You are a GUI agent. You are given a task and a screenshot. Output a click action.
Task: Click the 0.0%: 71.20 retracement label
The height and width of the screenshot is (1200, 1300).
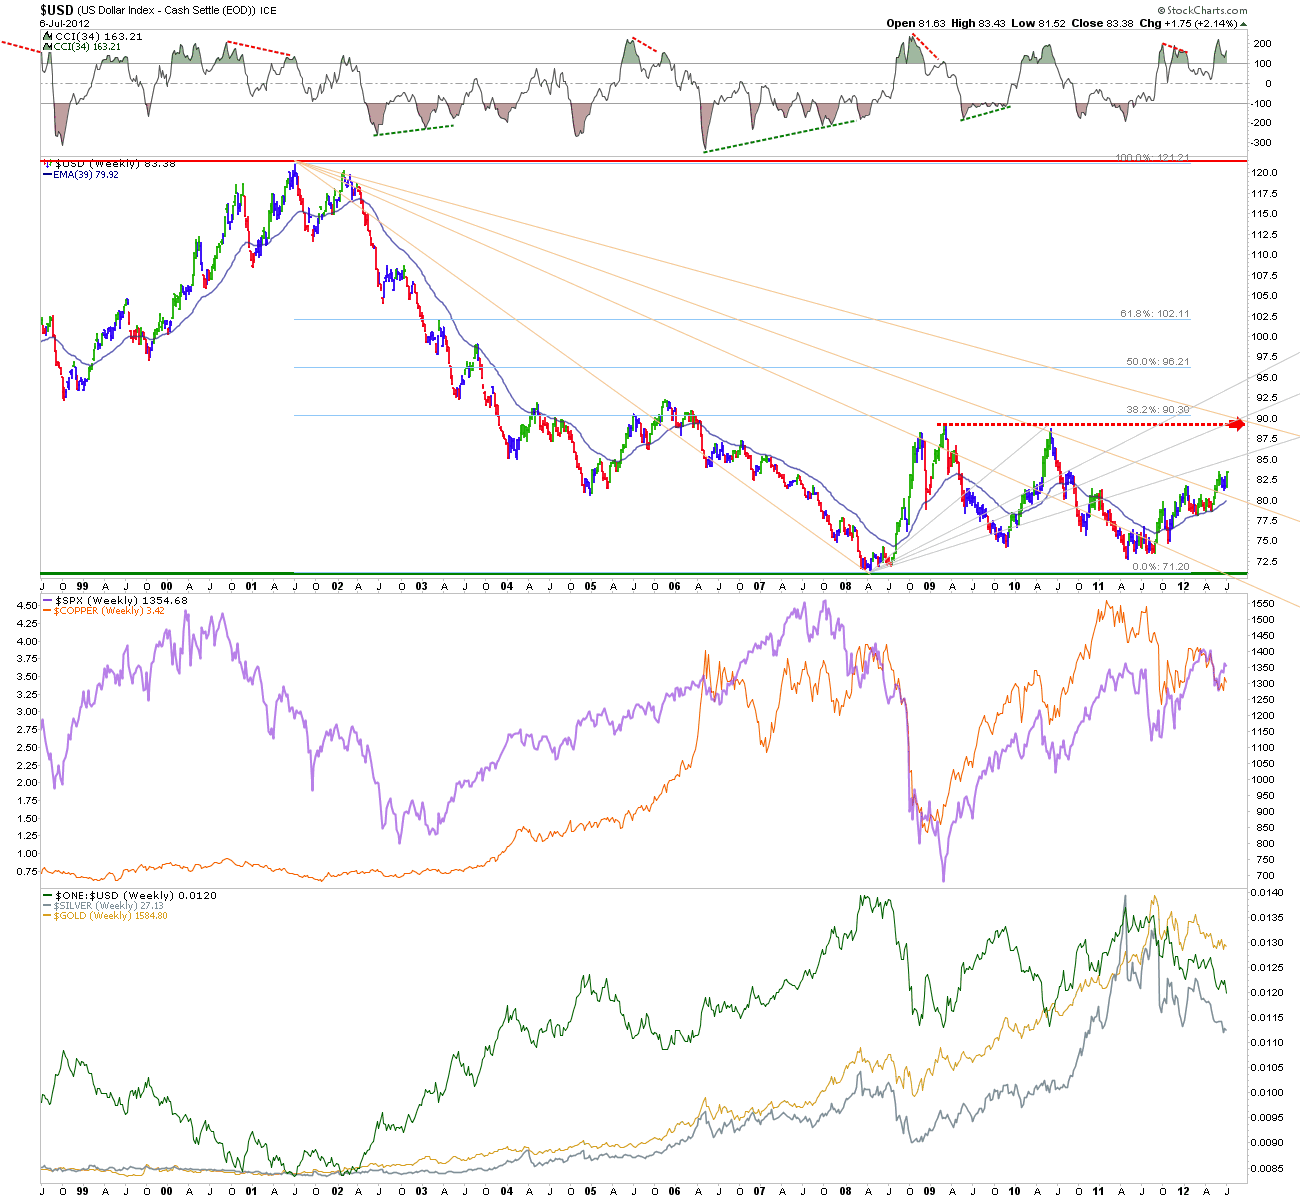1160,567
